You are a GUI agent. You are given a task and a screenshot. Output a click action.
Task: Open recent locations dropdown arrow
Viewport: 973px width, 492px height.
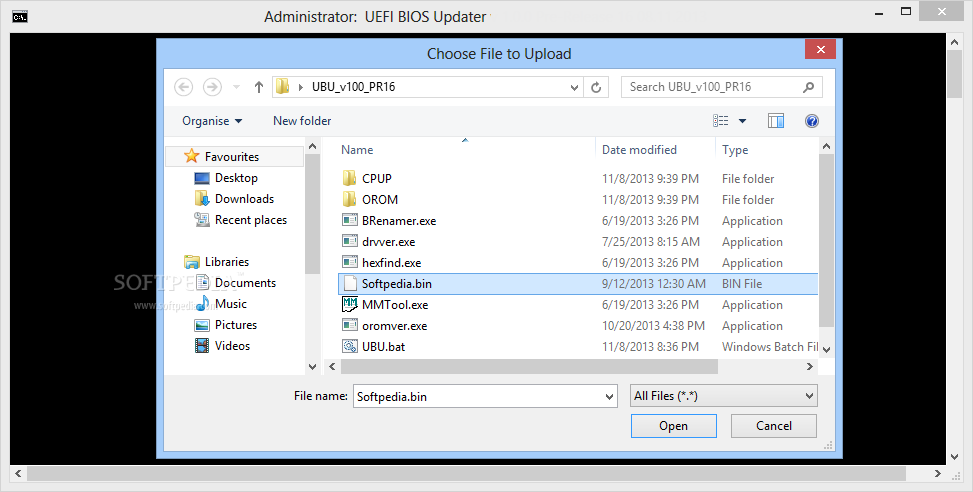[236, 87]
